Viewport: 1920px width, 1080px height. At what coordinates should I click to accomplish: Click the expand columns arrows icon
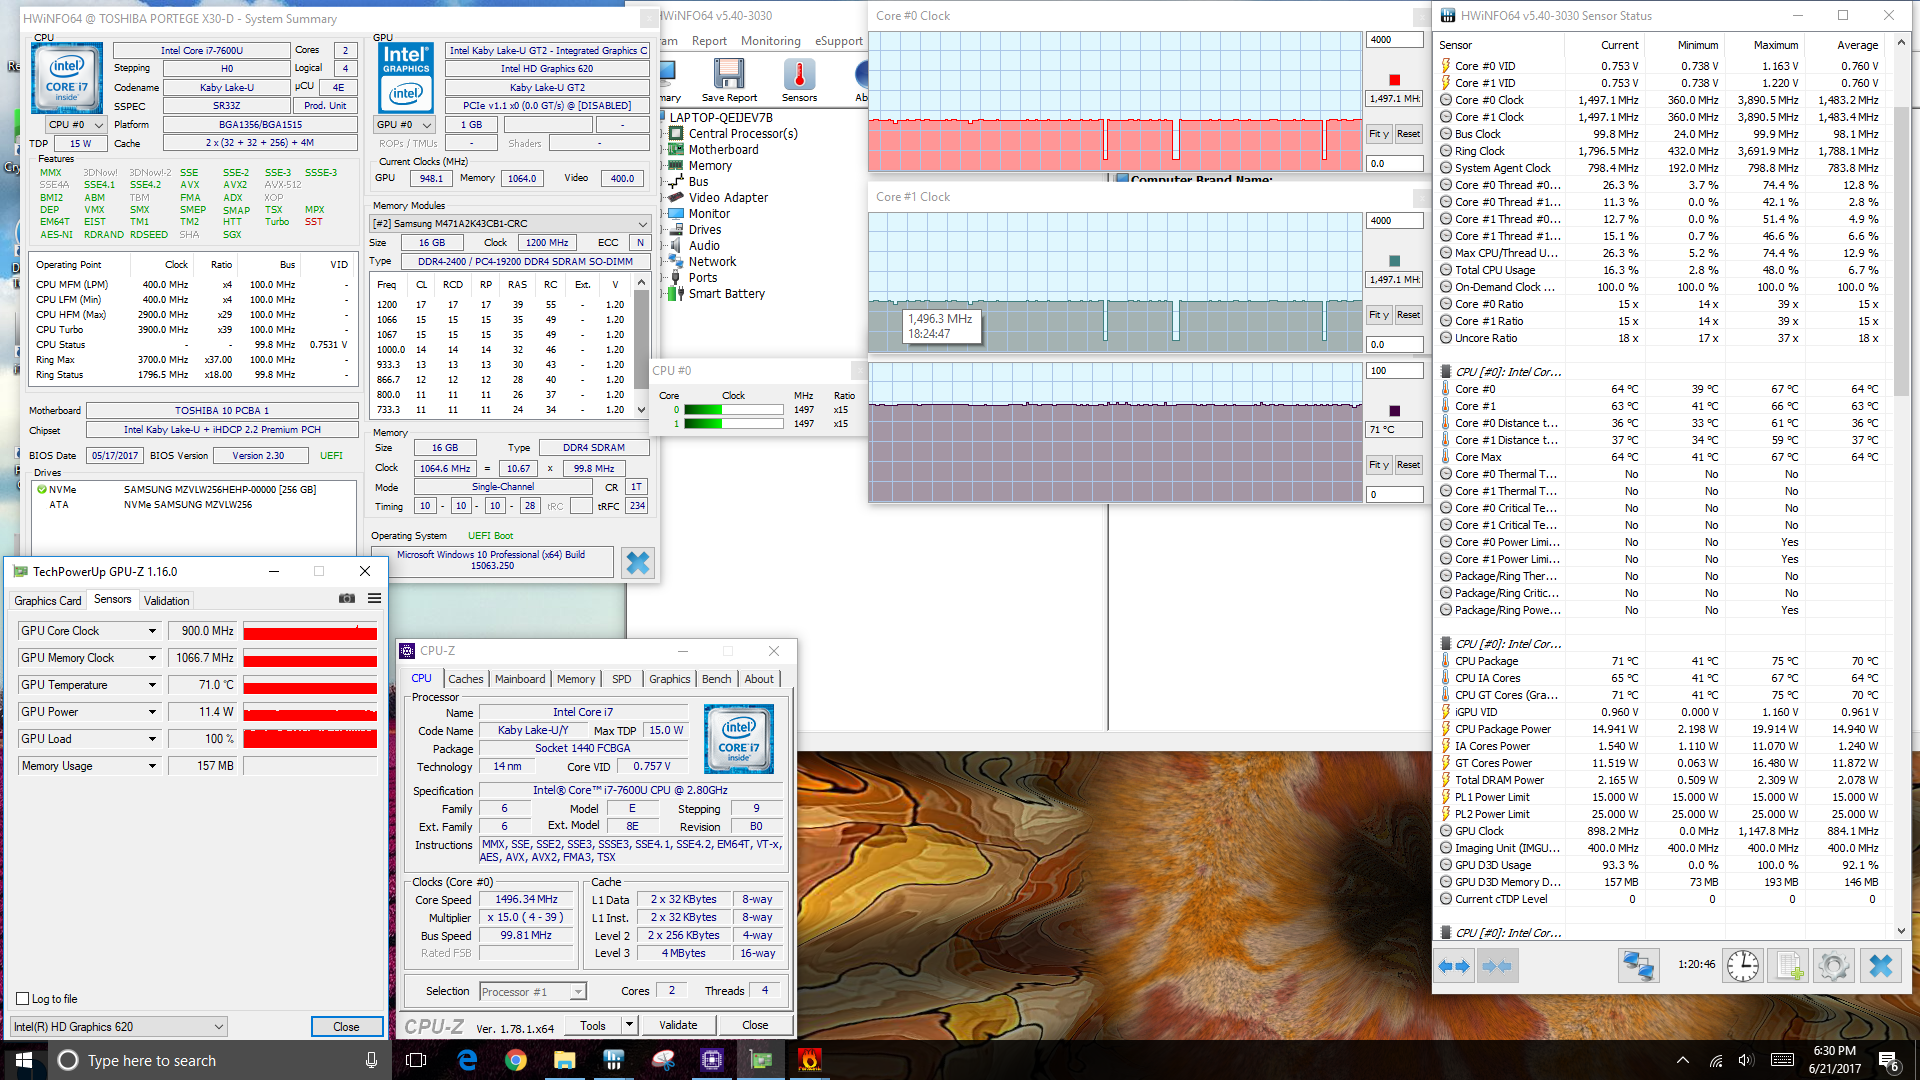tap(1453, 966)
